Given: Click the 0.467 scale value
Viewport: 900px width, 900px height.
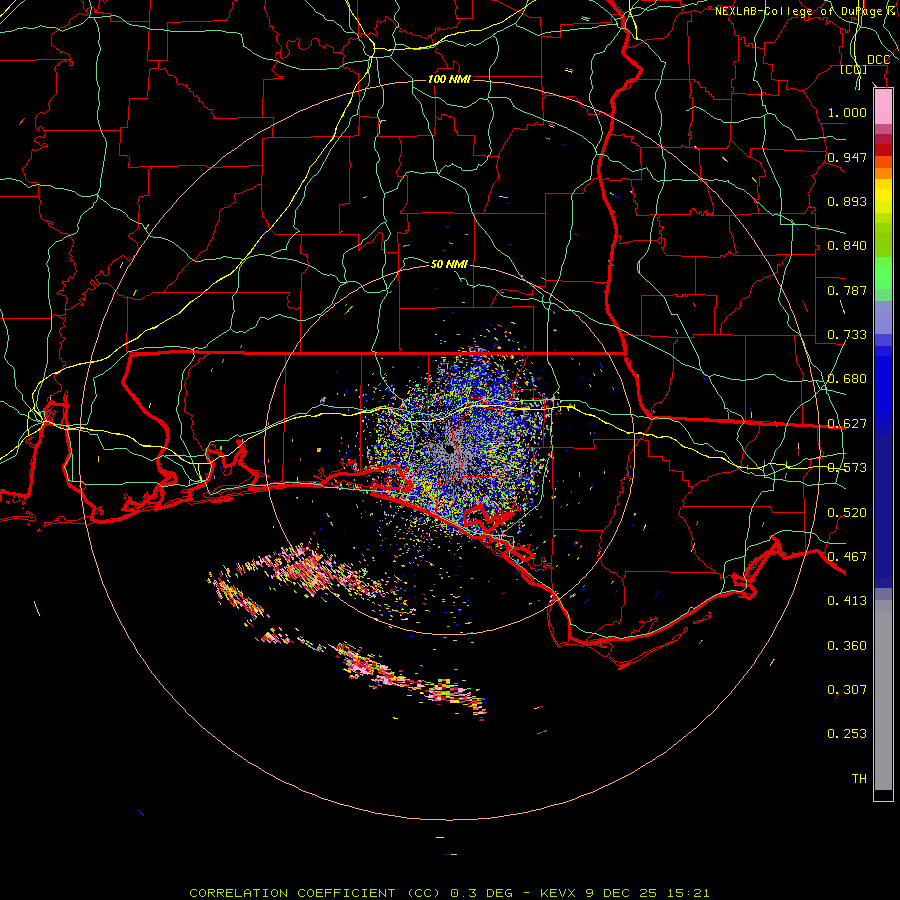Looking at the screenshot, I should click(x=847, y=557).
